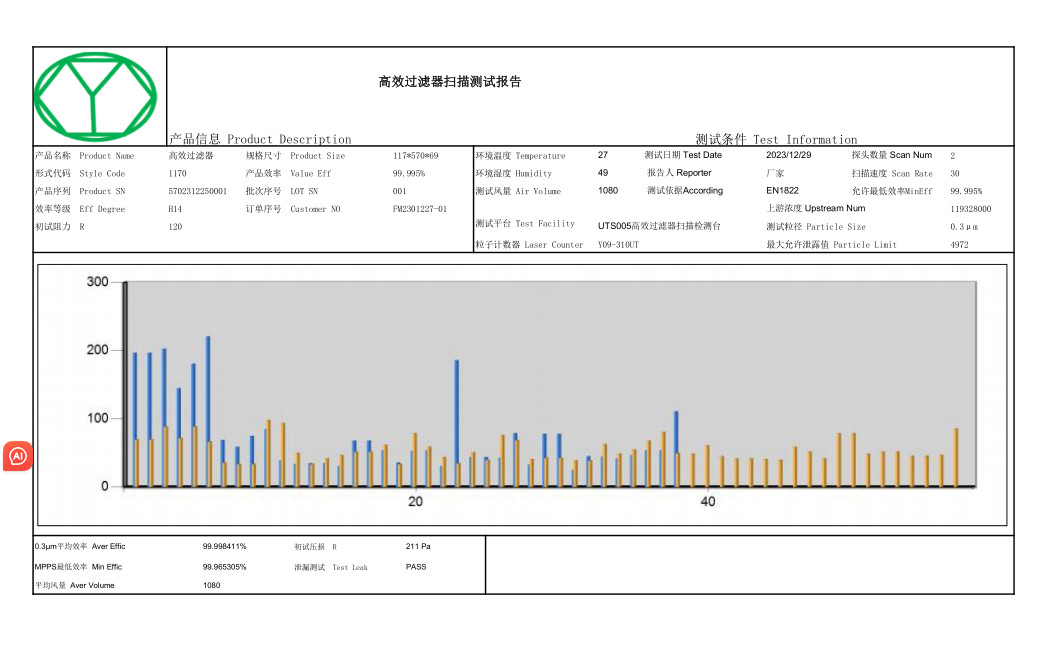Click the Upstream Num value 119328000
Image resolution: width=1046 pixels, height=650 pixels.
(x=970, y=209)
